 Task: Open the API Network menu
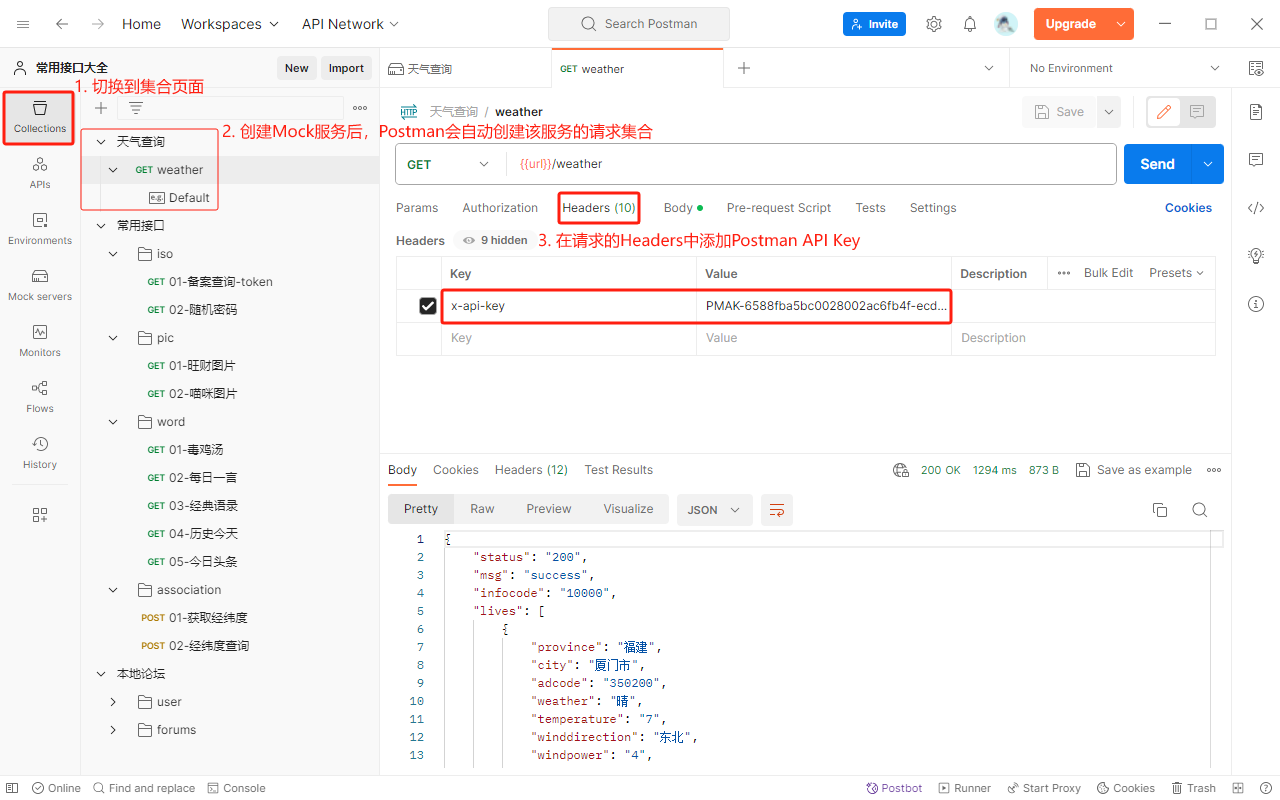(350, 24)
